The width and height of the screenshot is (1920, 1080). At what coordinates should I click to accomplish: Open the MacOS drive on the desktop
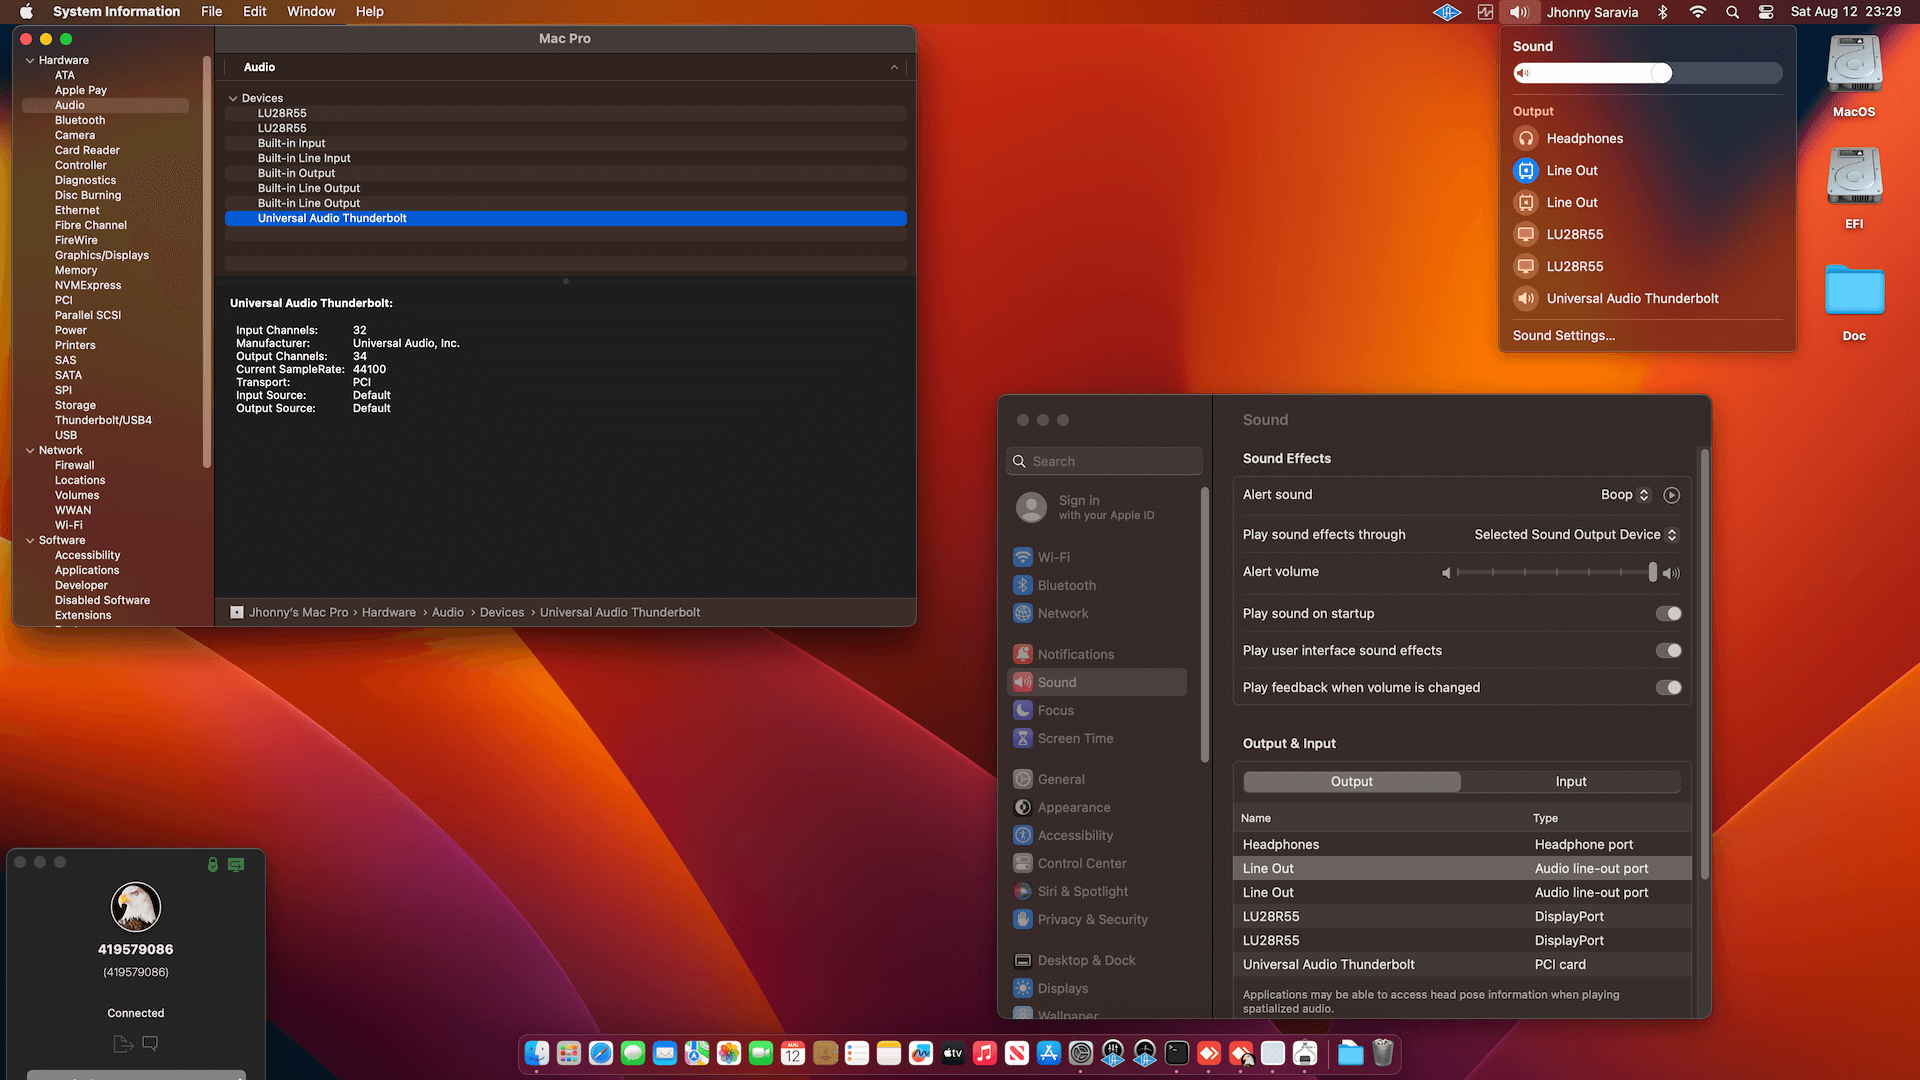pyautogui.click(x=1854, y=76)
